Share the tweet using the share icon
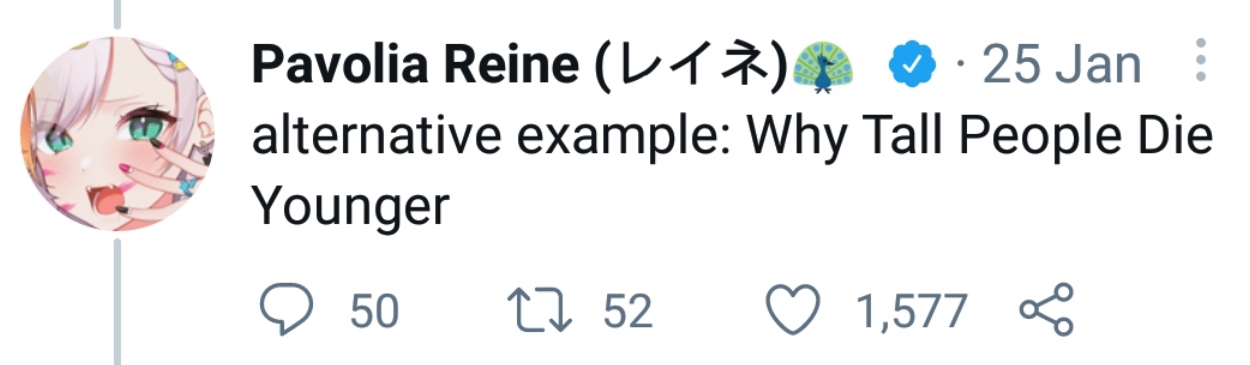 [x=1046, y=309]
